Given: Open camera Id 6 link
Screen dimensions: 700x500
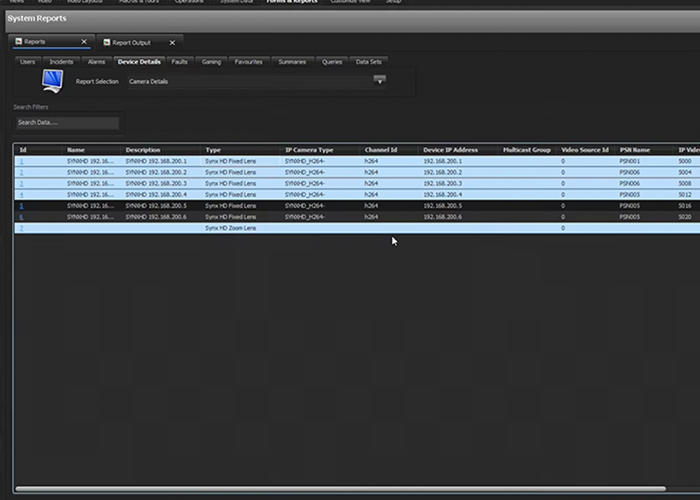Looking at the screenshot, I should pyautogui.click(x=21, y=217).
